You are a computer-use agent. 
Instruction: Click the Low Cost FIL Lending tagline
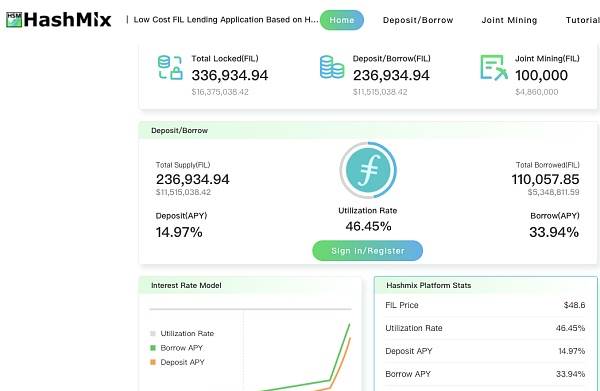point(226,20)
